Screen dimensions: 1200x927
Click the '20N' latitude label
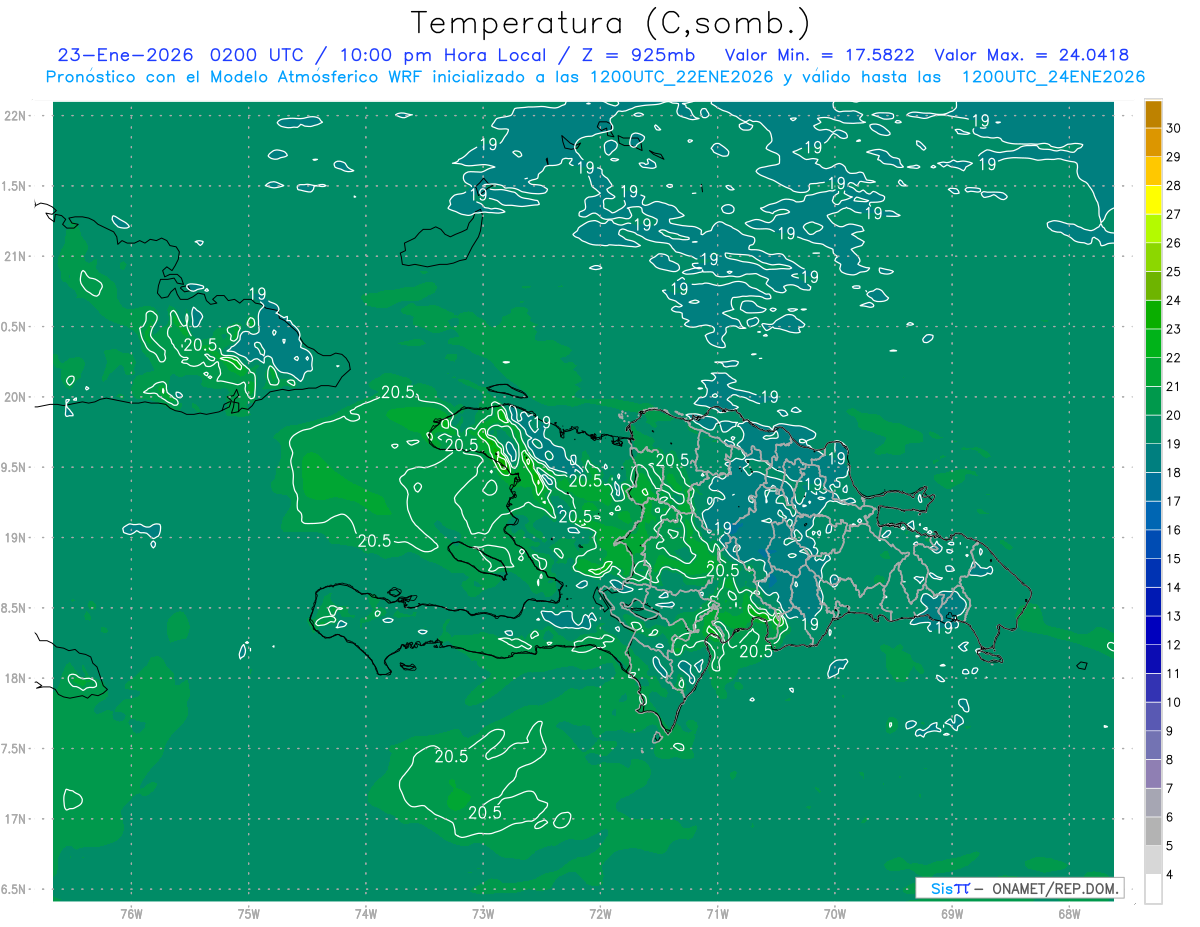click(15, 397)
